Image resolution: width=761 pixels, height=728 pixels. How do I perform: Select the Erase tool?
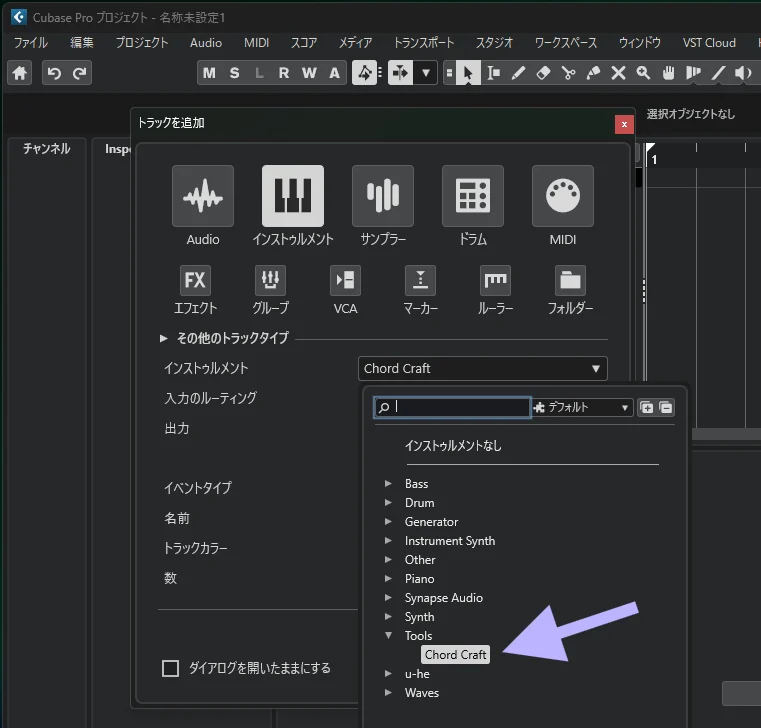[543, 73]
